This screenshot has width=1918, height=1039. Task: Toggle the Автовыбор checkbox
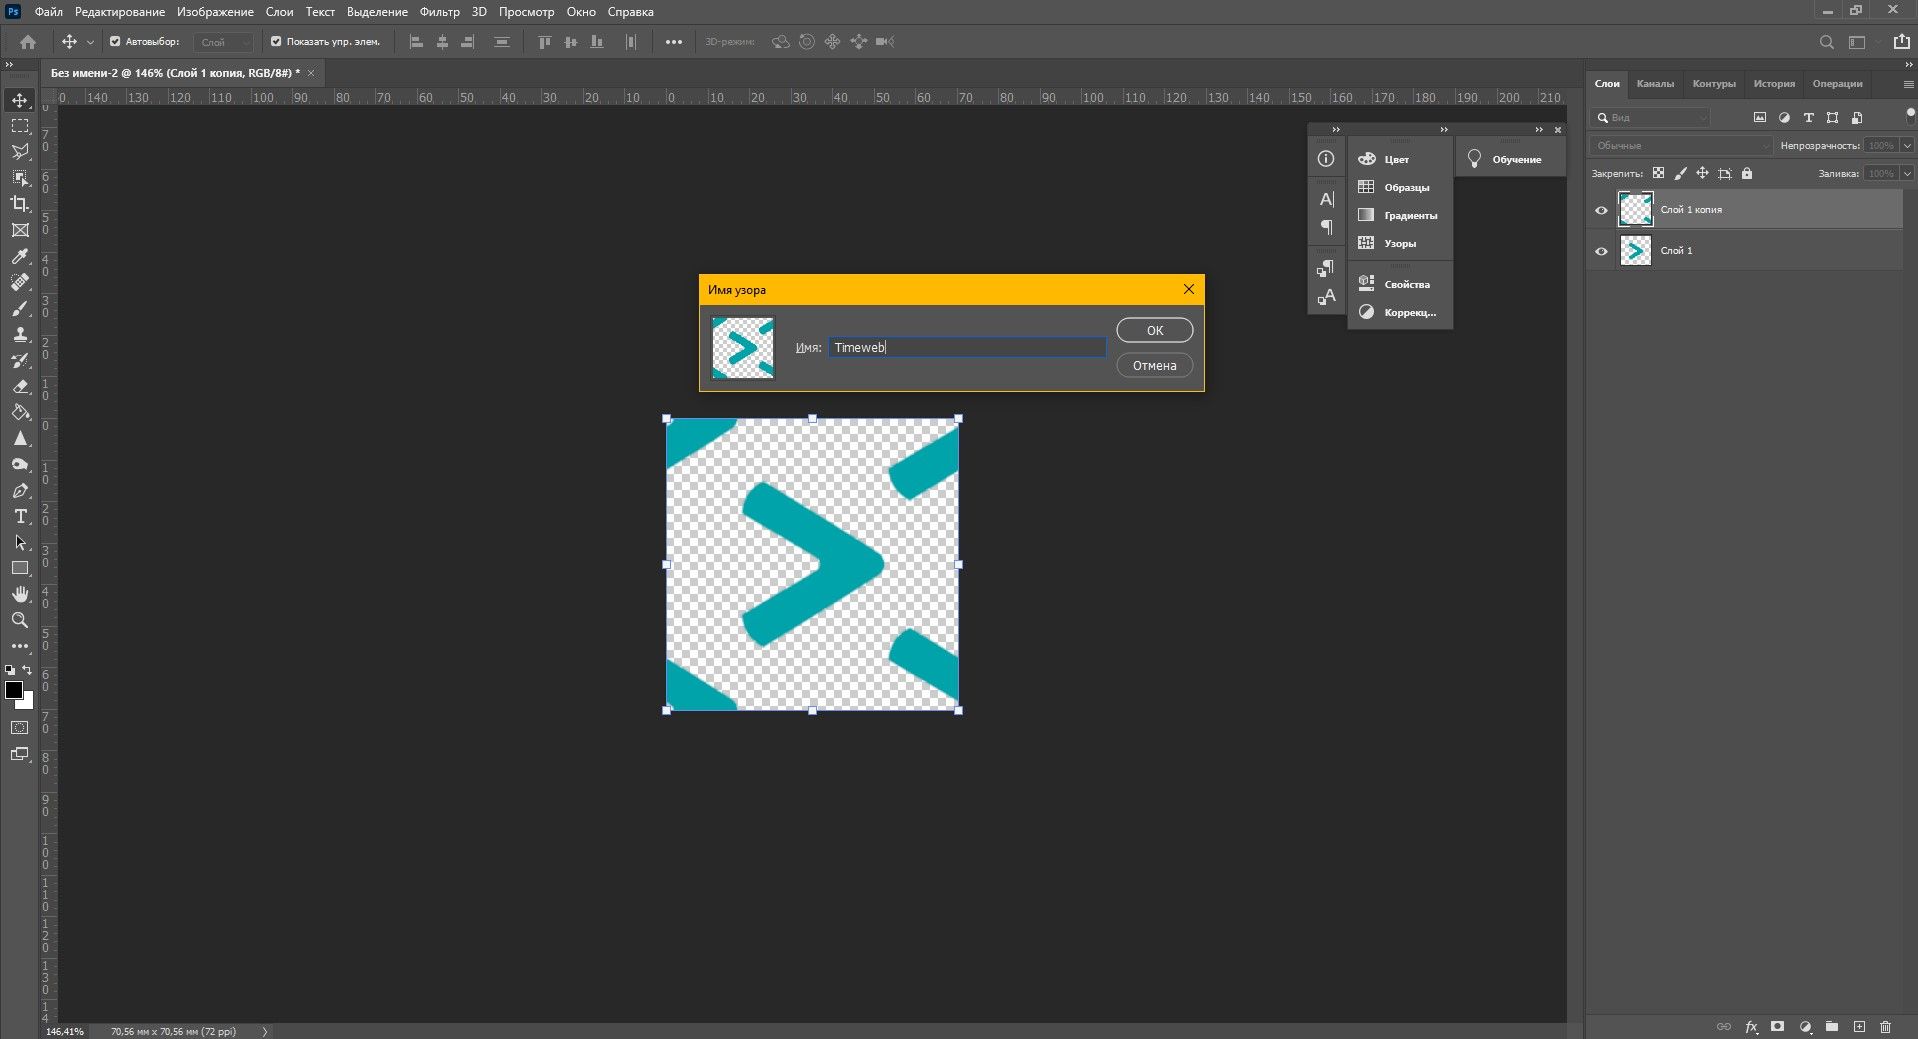(115, 42)
